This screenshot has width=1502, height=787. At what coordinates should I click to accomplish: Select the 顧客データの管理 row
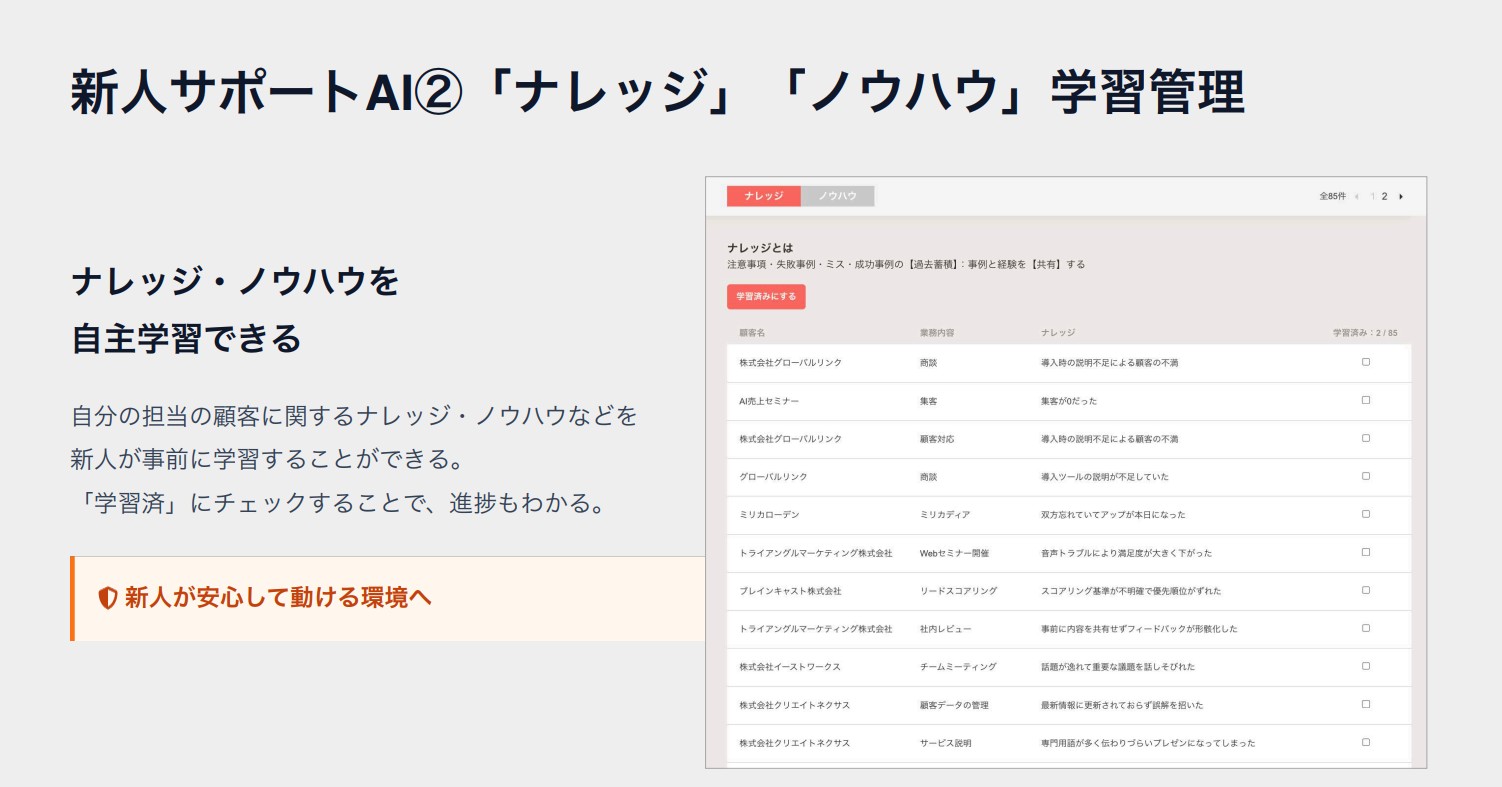click(954, 705)
